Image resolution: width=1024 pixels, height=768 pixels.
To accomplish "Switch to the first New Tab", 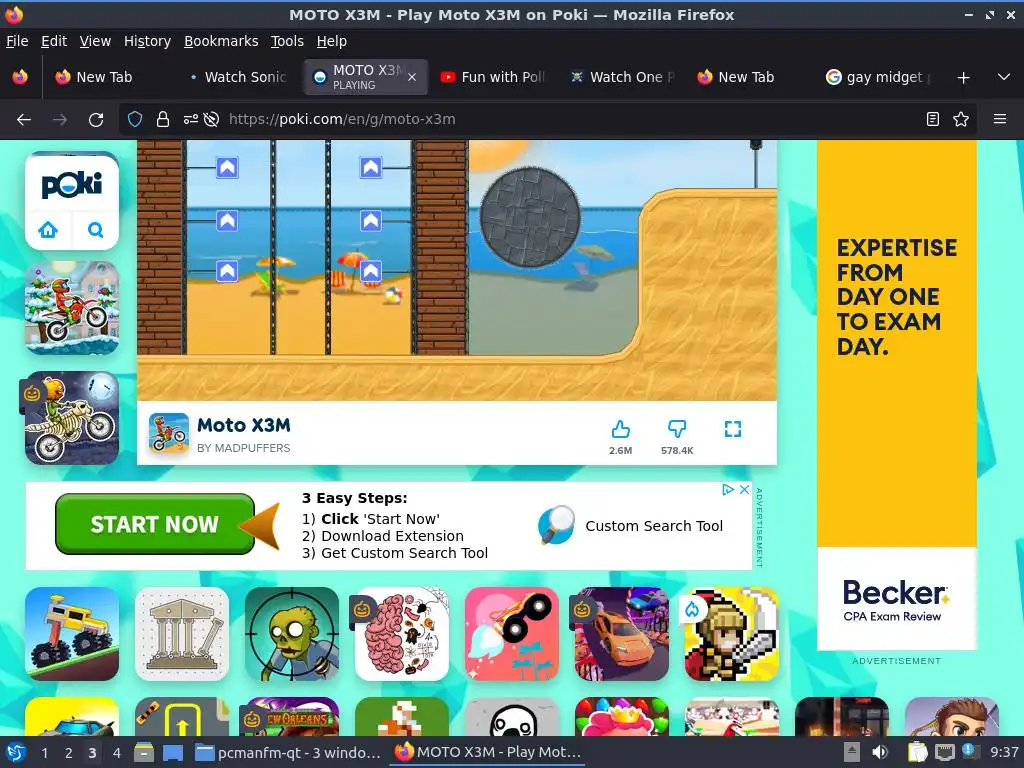I will pyautogui.click(x=104, y=77).
